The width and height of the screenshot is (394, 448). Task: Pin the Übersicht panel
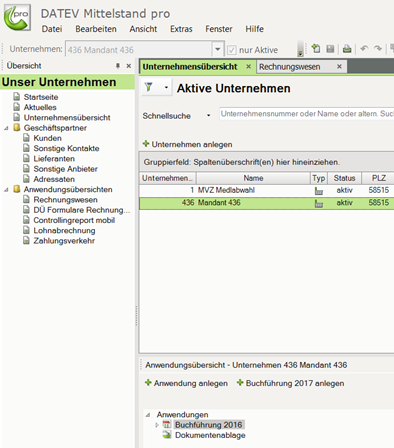click(x=118, y=66)
